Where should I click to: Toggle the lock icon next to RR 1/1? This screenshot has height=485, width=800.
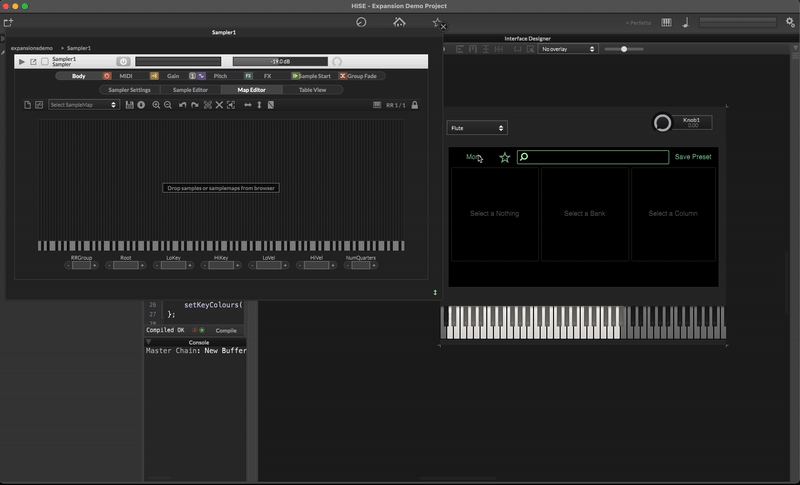[415, 105]
